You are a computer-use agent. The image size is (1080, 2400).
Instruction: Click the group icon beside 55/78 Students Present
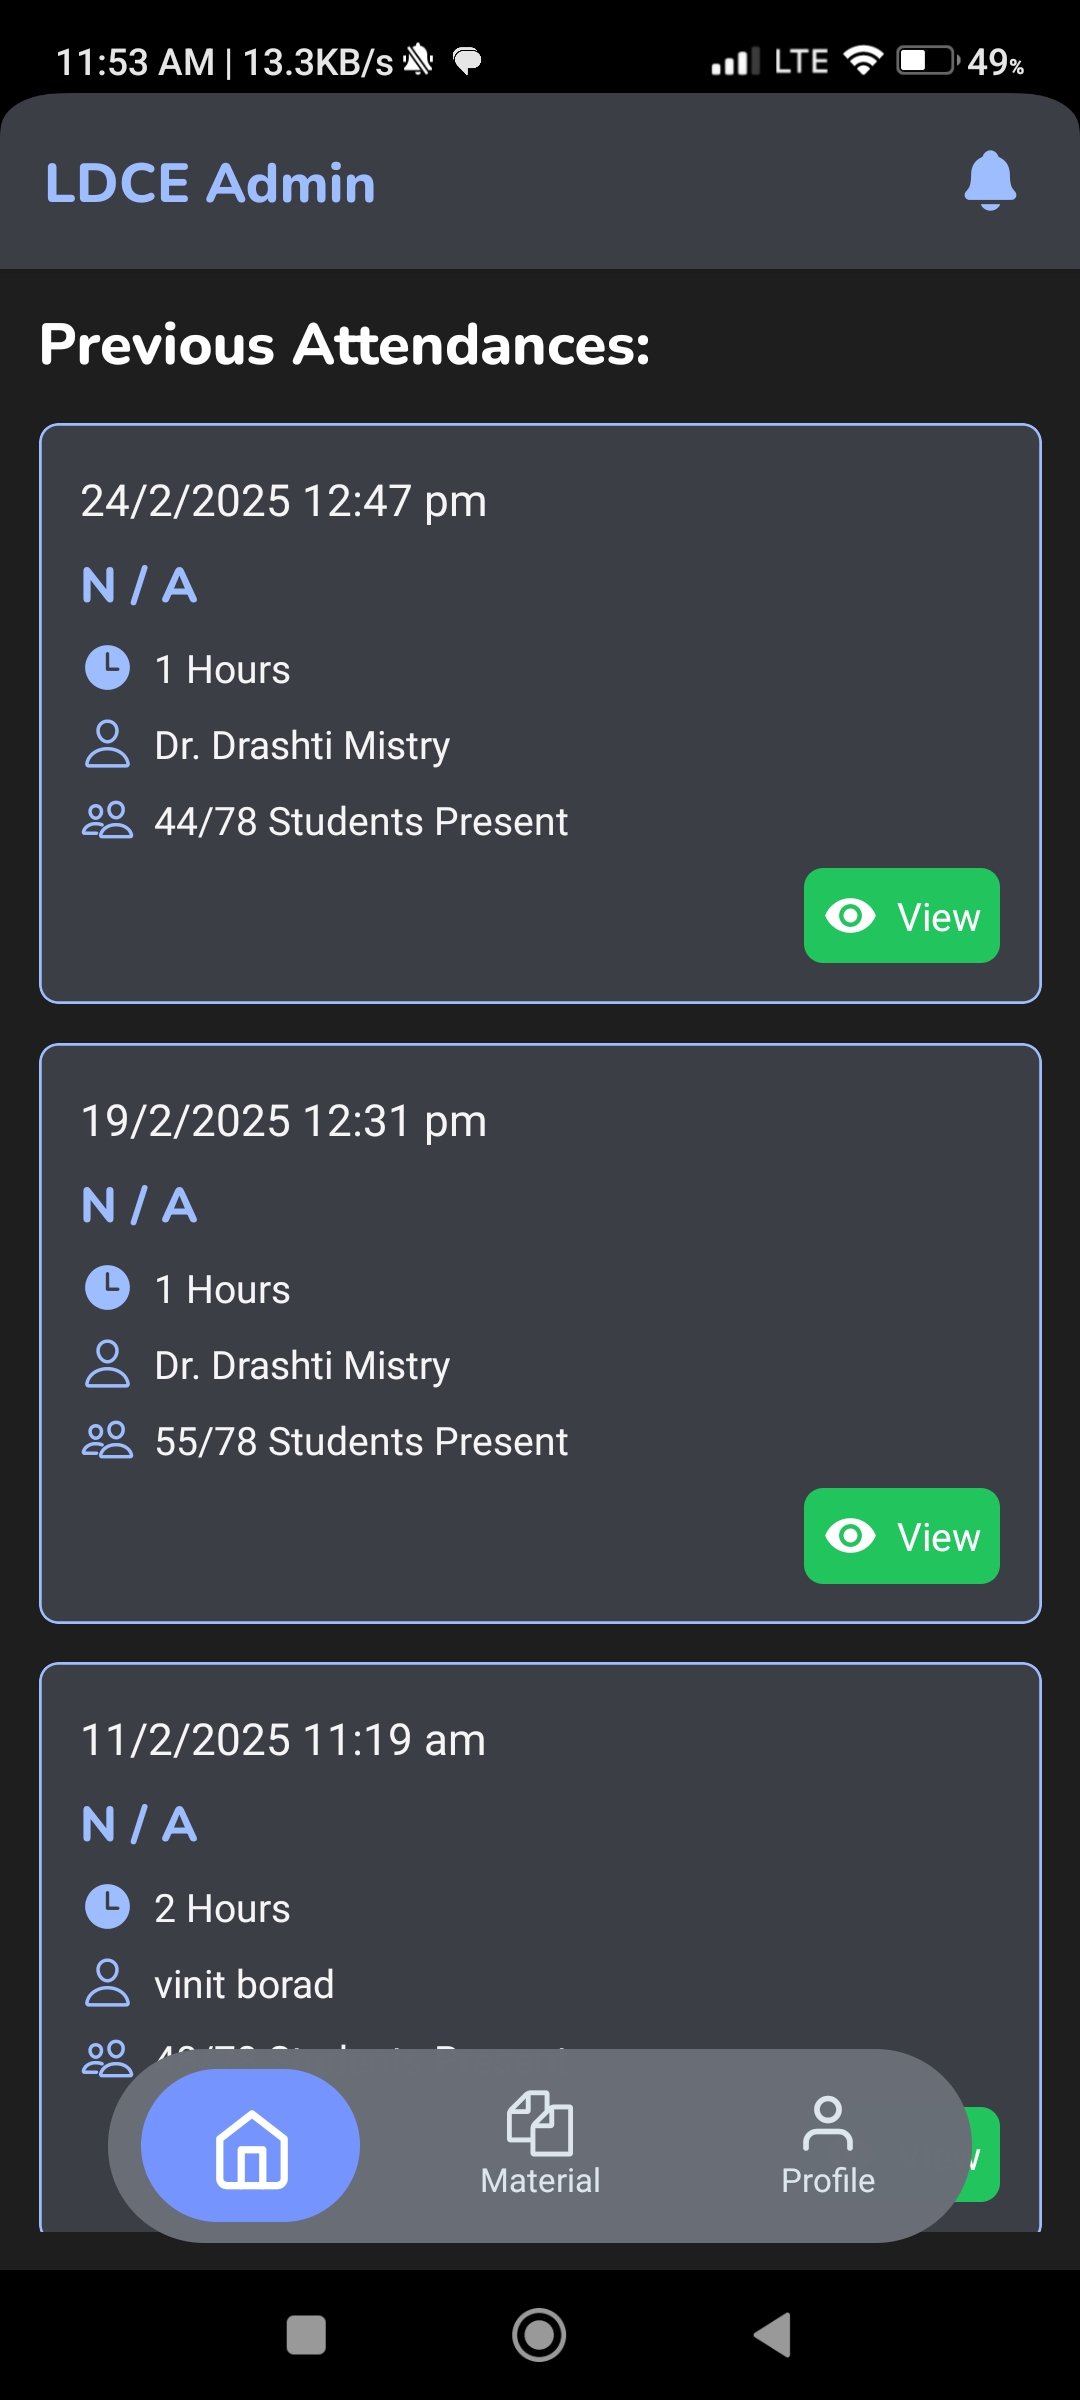(107, 1440)
